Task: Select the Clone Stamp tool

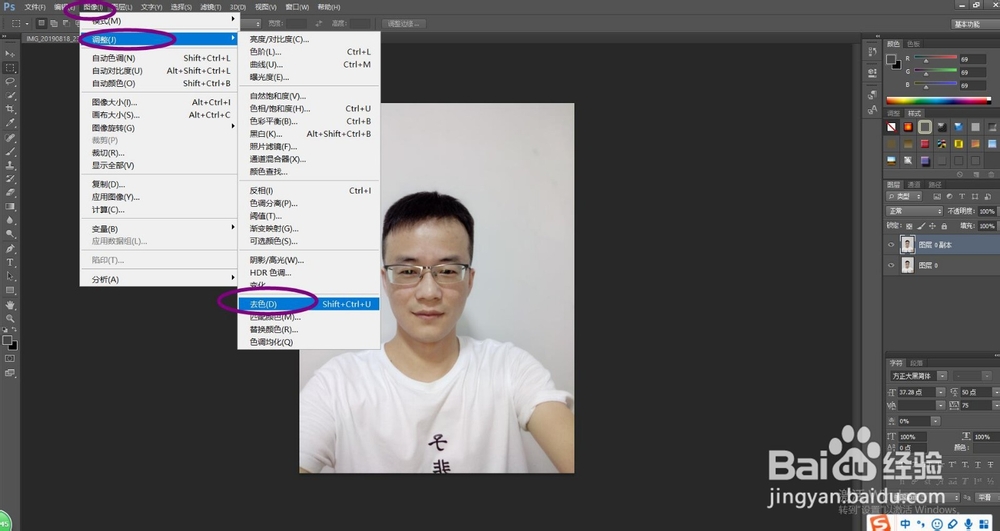Action: (10, 166)
